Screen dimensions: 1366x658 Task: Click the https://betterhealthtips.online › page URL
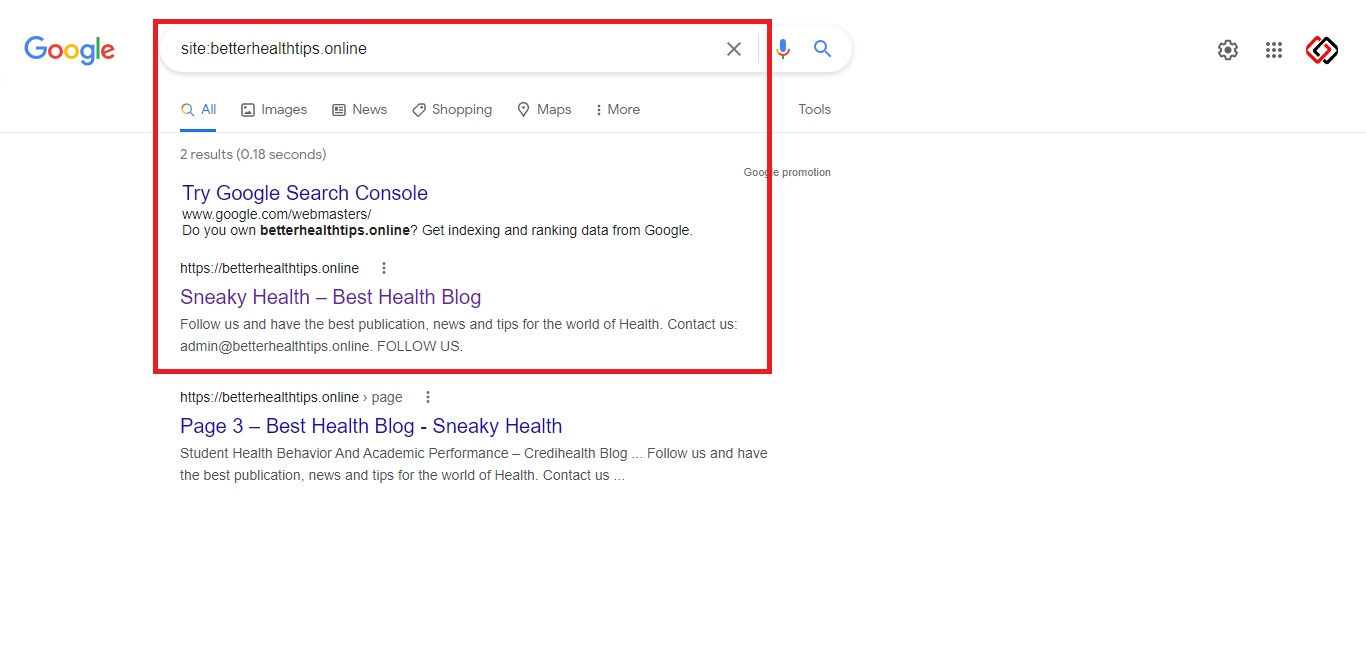coord(291,397)
